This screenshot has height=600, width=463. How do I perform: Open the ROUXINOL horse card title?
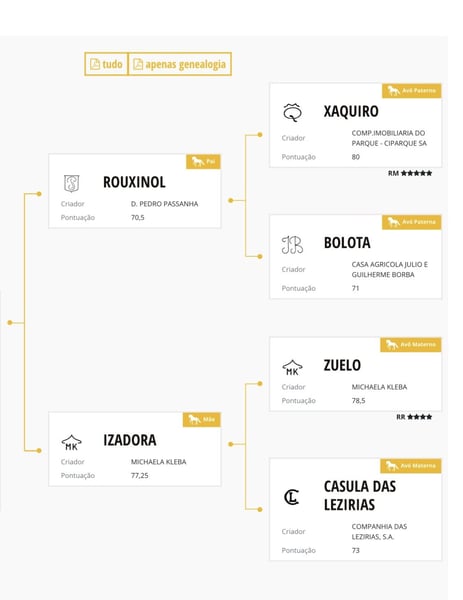pyautogui.click(x=134, y=182)
